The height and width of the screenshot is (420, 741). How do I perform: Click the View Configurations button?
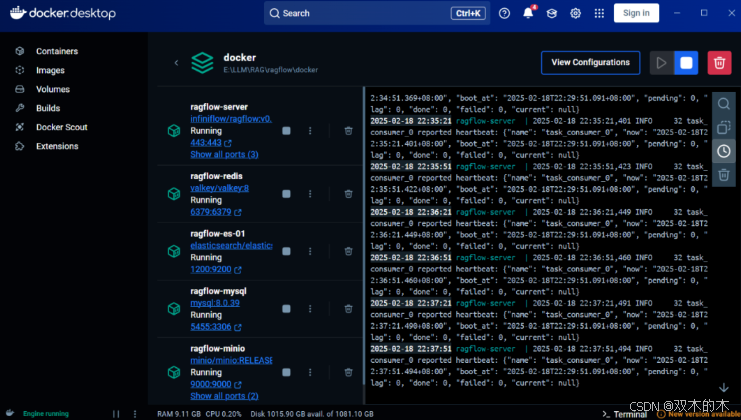[590, 62]
